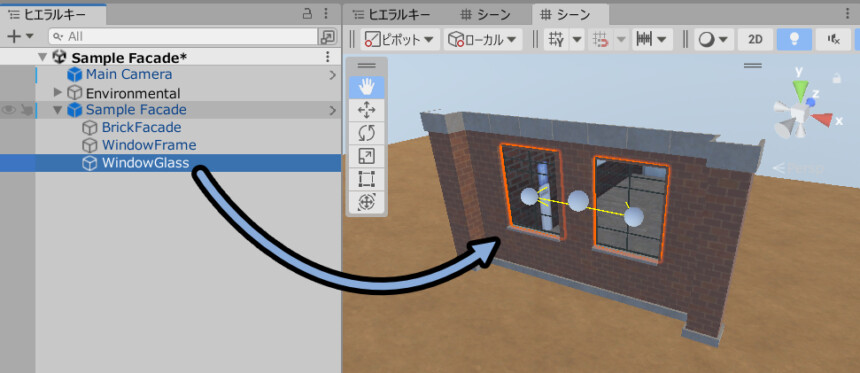Select the Rect tool
The height and width of the screenshot is (373, 860).
click(x=366, y=179)
